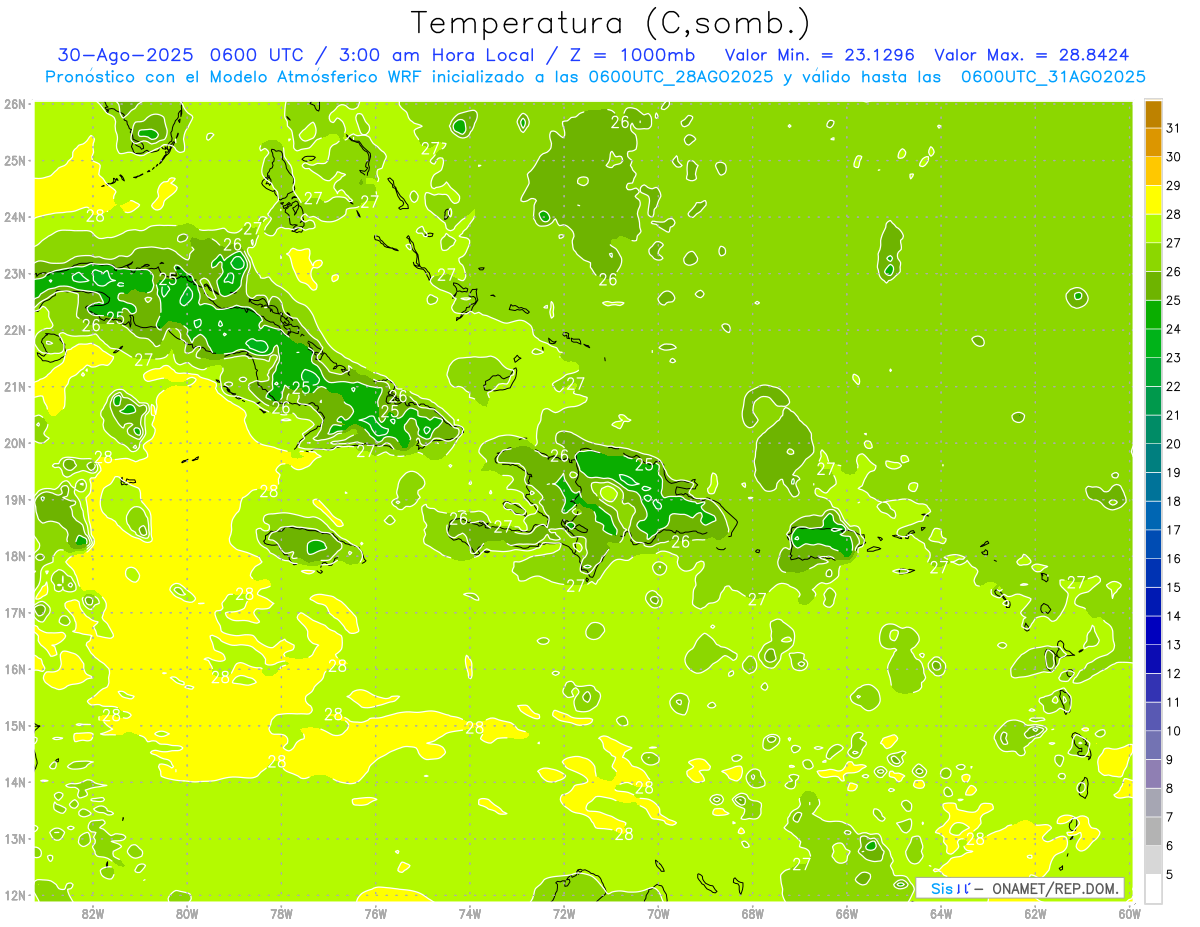Pick the orange legend swatch between 30 and 31
The height and width of the screenshot is (927, 1200).
pyautogui.click(x=1153, y=143)
